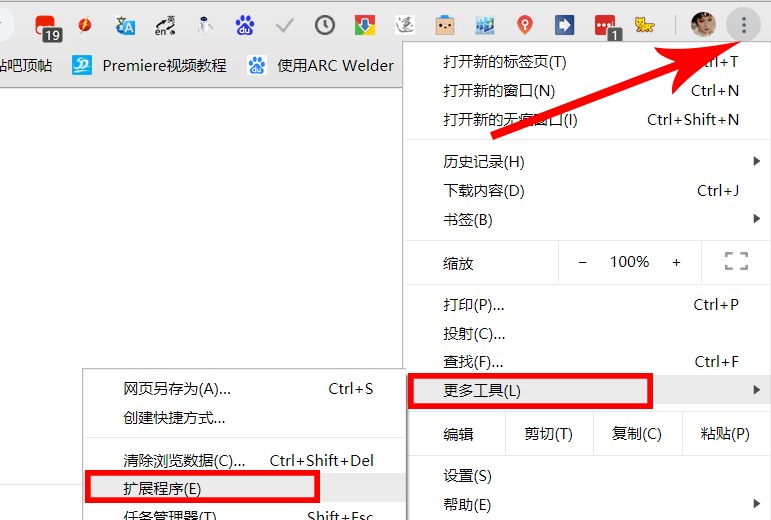Click 复制(C) in the edit row

click(637, 434)
